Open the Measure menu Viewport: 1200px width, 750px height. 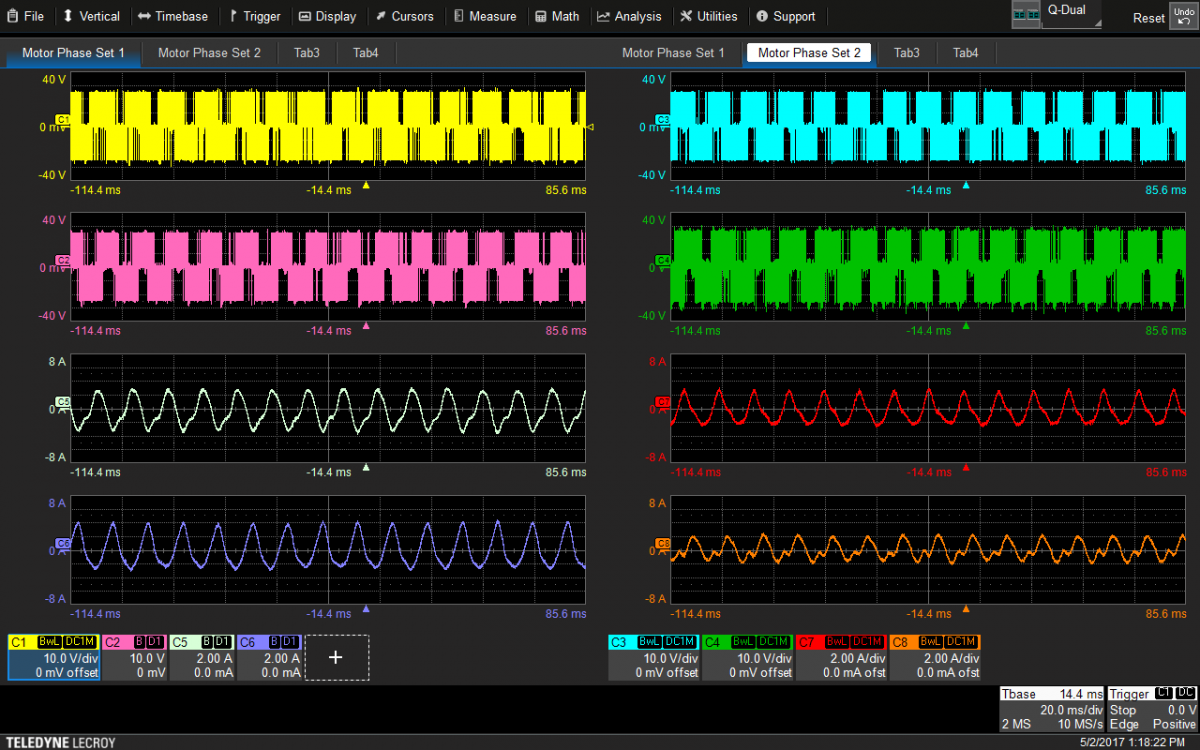(x=485, y=16)
